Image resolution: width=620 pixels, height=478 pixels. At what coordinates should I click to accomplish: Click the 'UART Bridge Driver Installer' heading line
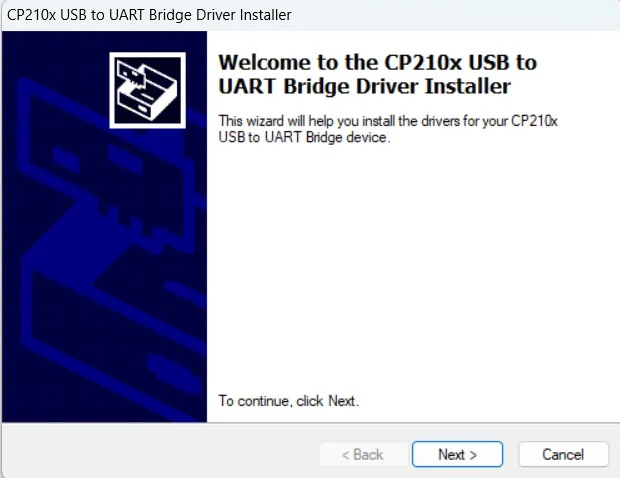click(x=364, y=86)
